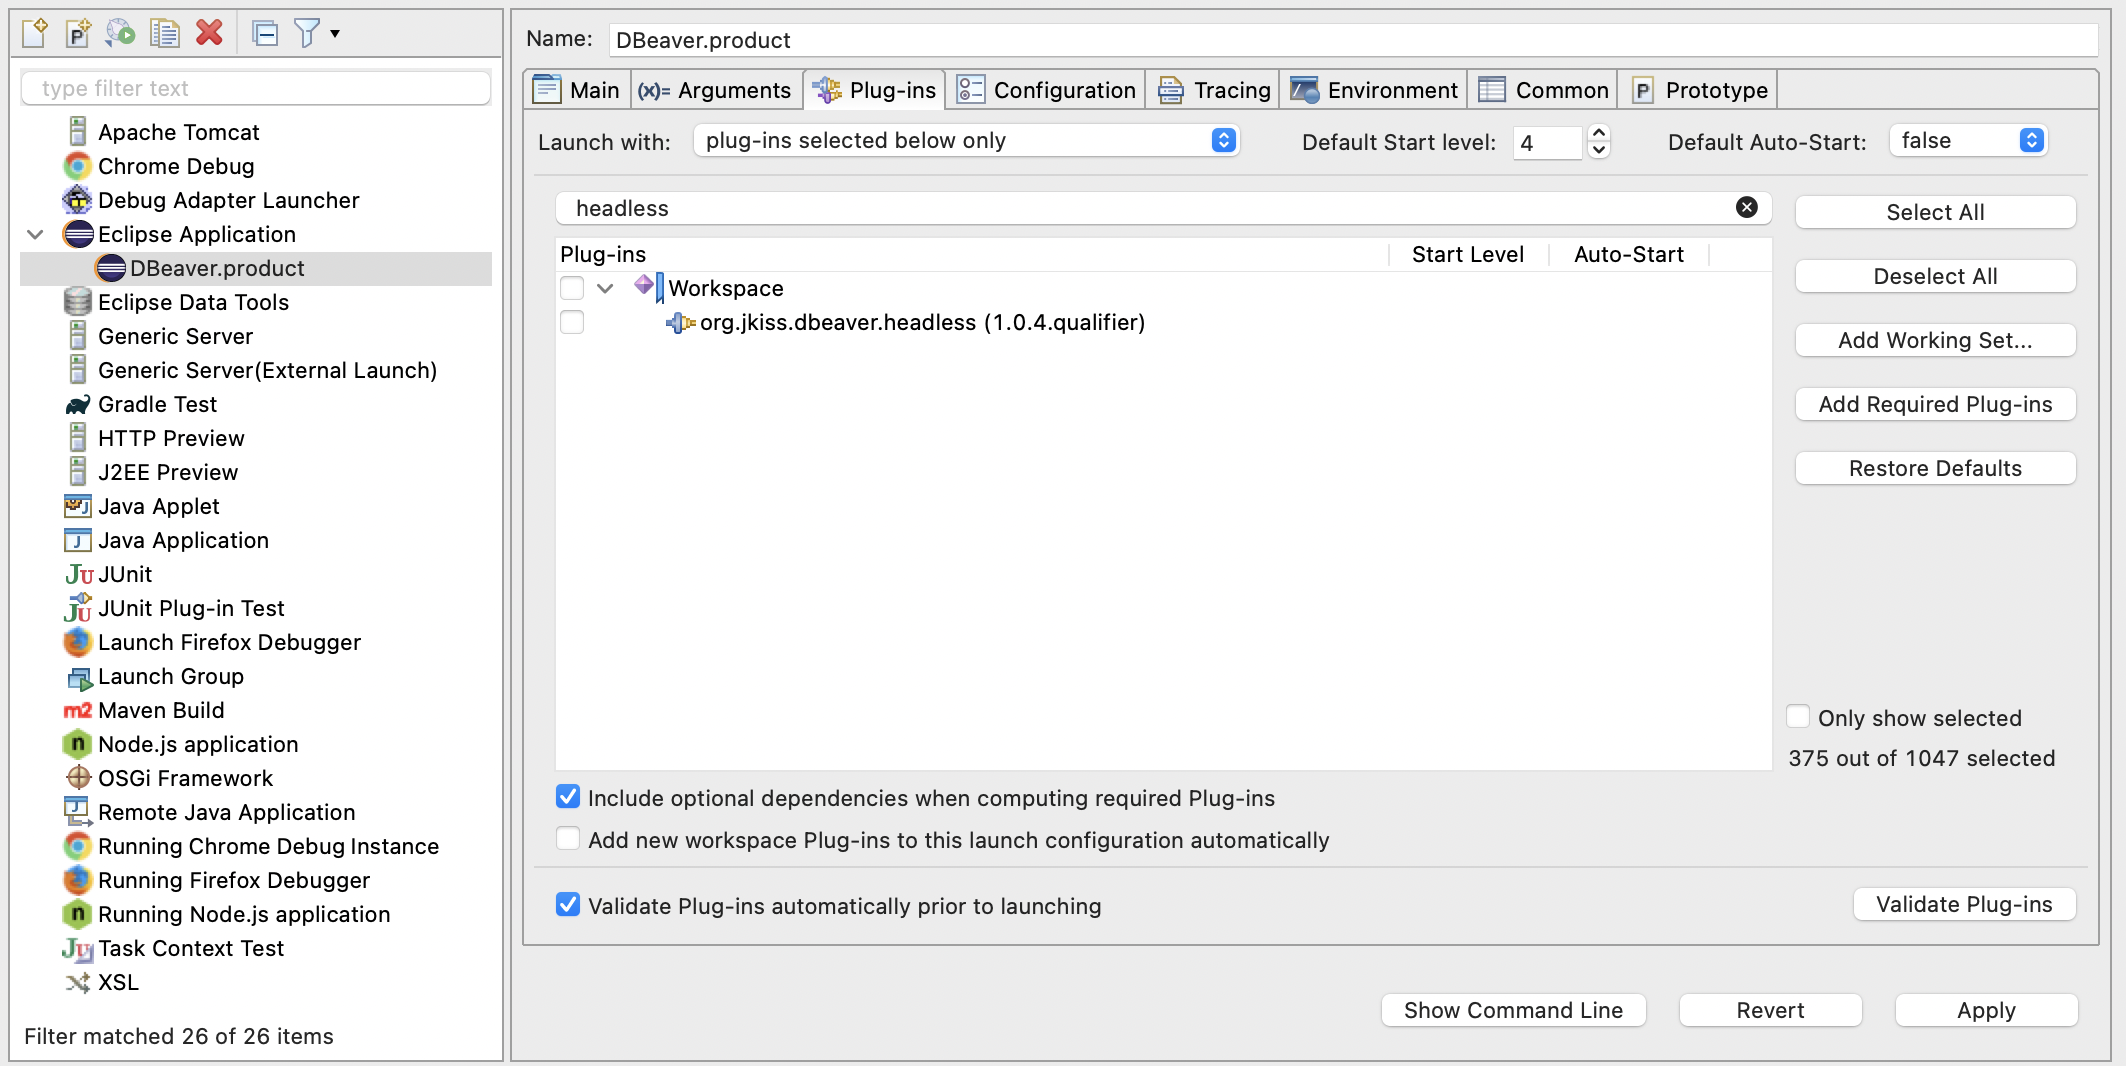
Task: Click the Select All button
Action: coord(1935,212)
